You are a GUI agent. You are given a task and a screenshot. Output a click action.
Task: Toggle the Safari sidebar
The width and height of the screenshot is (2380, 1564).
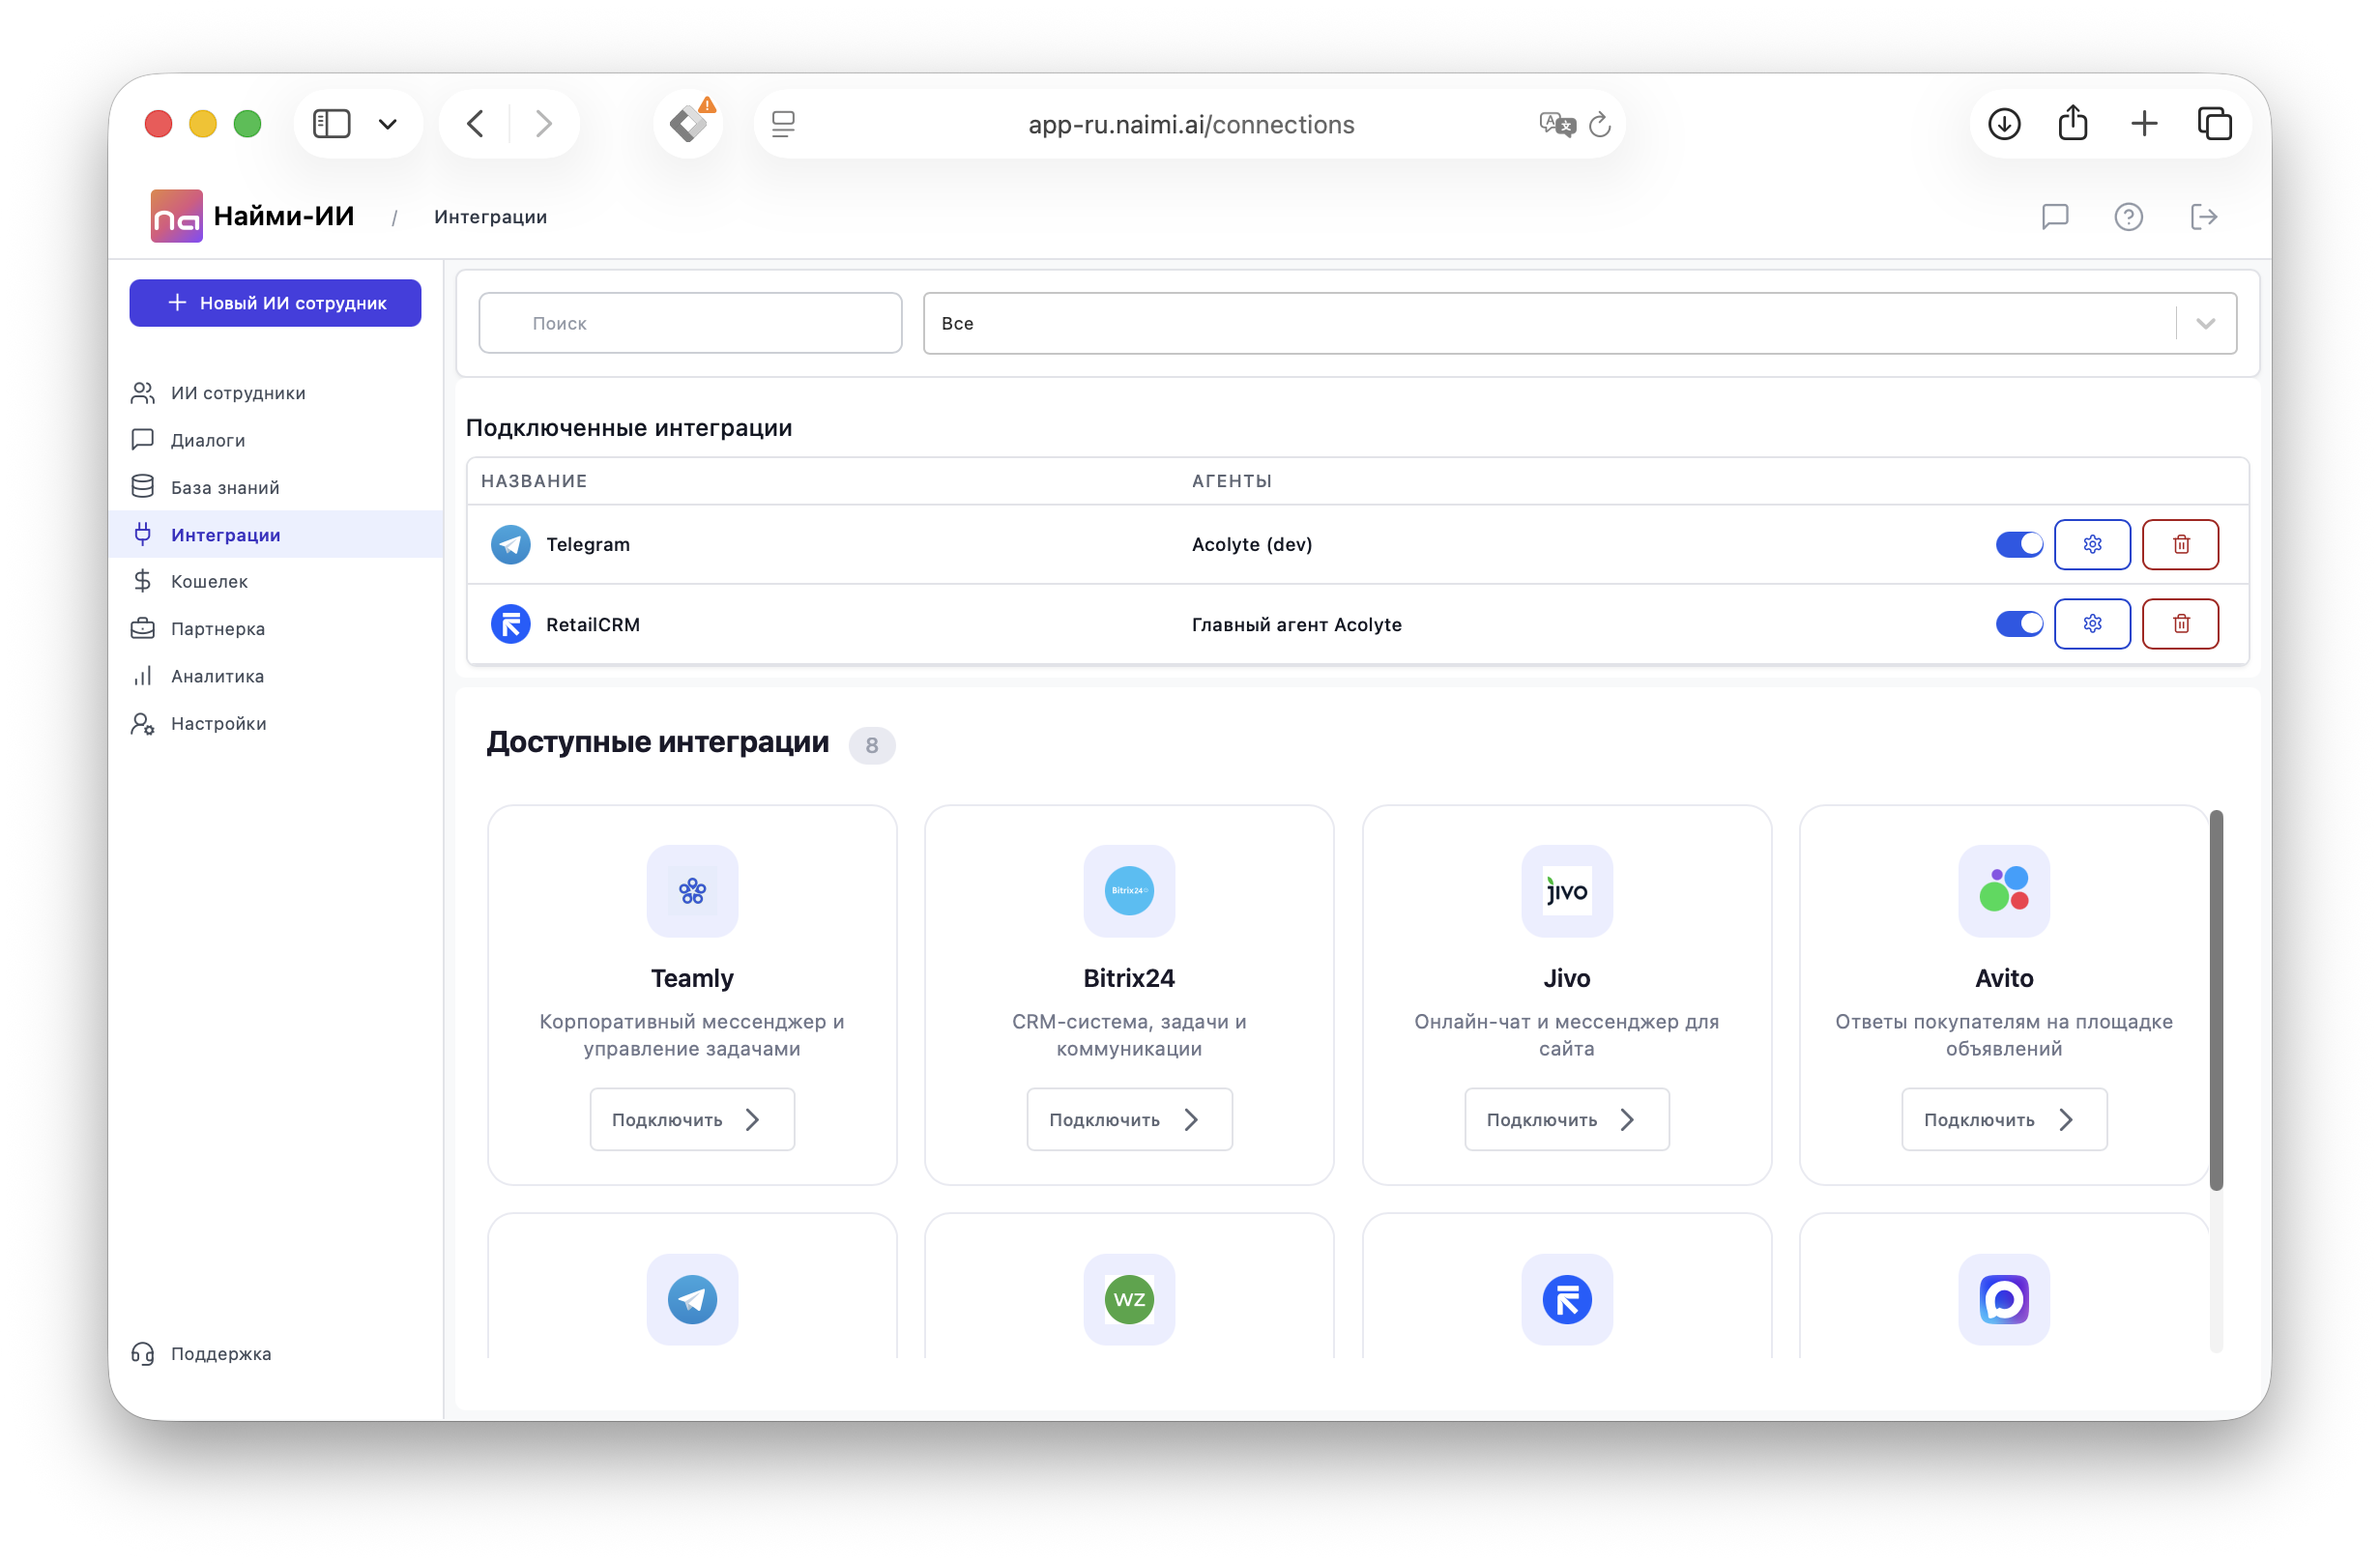(332, 124)
